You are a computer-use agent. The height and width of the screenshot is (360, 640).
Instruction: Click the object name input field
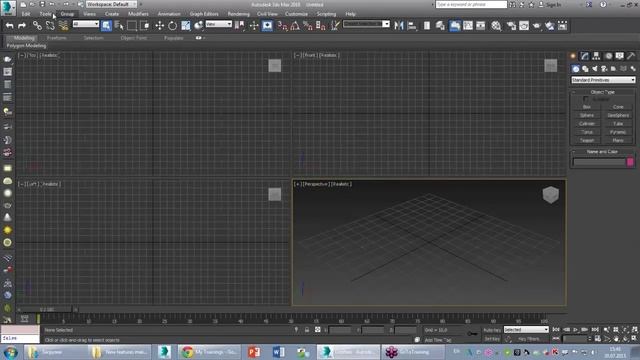599,162
